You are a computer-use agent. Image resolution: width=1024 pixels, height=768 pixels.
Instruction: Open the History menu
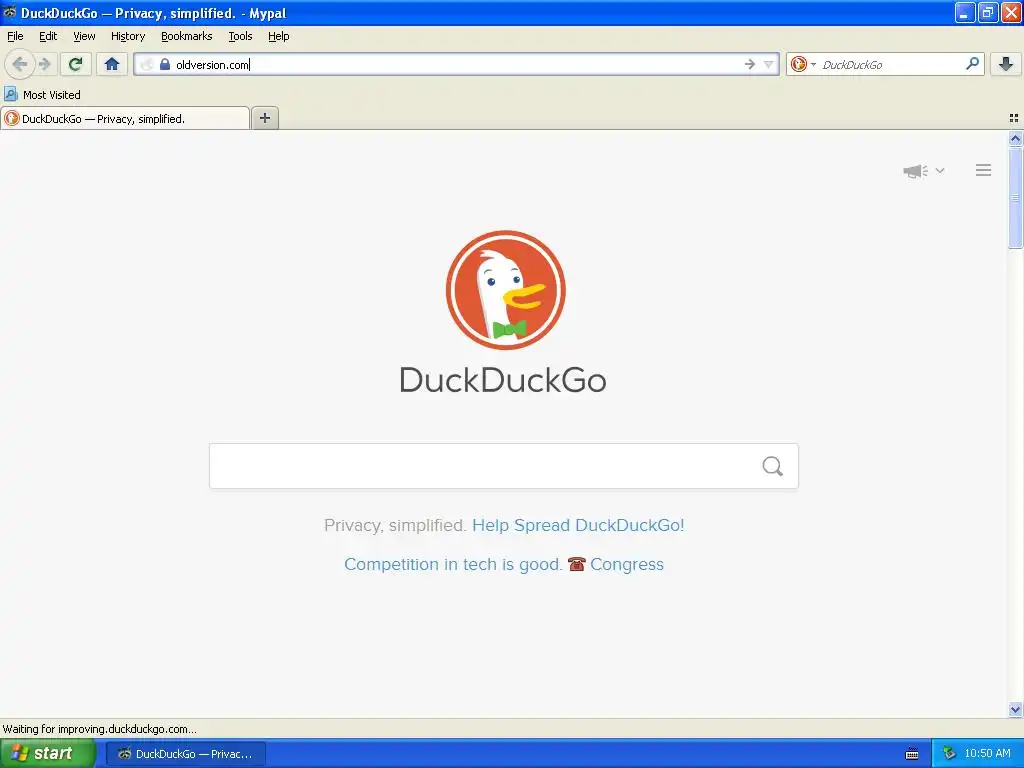point(128,36)
